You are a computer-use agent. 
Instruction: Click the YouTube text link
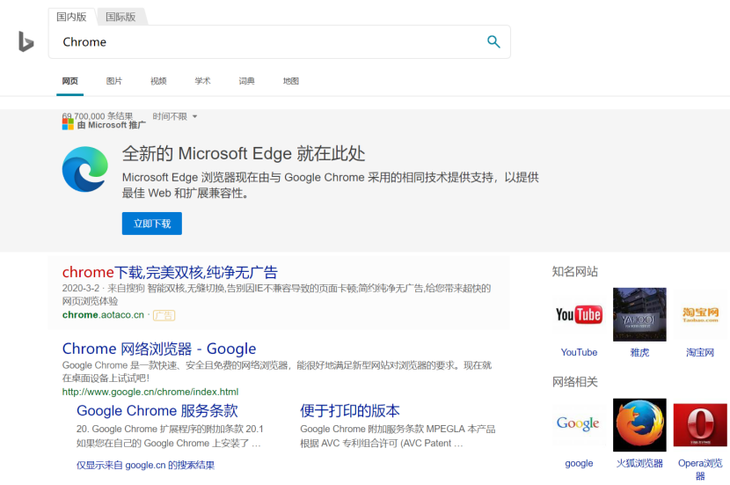pyautogui.click(x=579, y=352)
